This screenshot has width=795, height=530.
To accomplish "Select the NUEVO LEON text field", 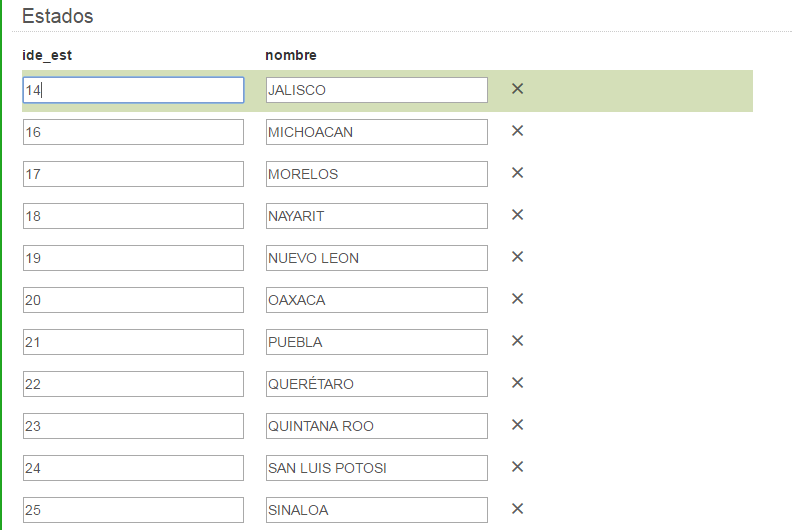I will pyautogui.click(x=376, y=258).
